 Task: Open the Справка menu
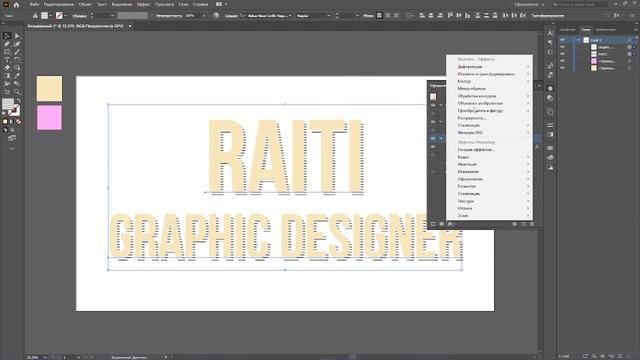200,4
